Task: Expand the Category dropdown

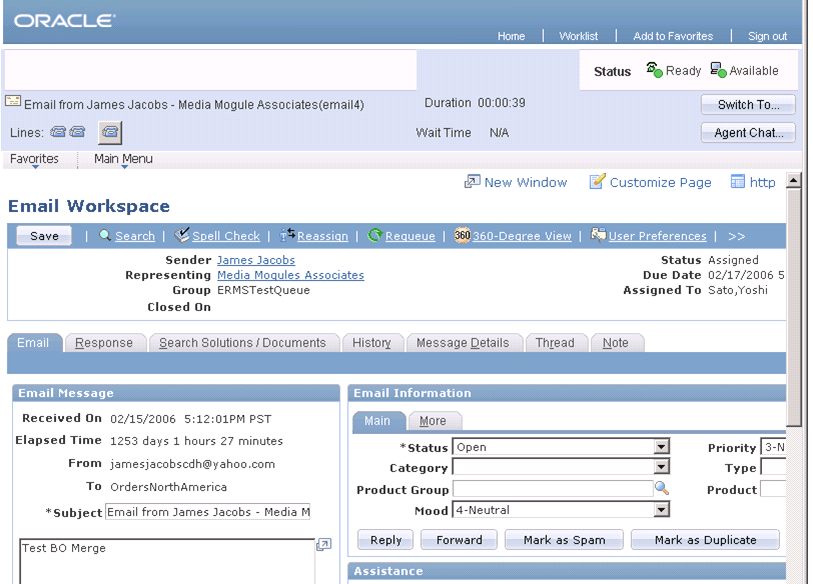Action: click(x=661, y=468)
